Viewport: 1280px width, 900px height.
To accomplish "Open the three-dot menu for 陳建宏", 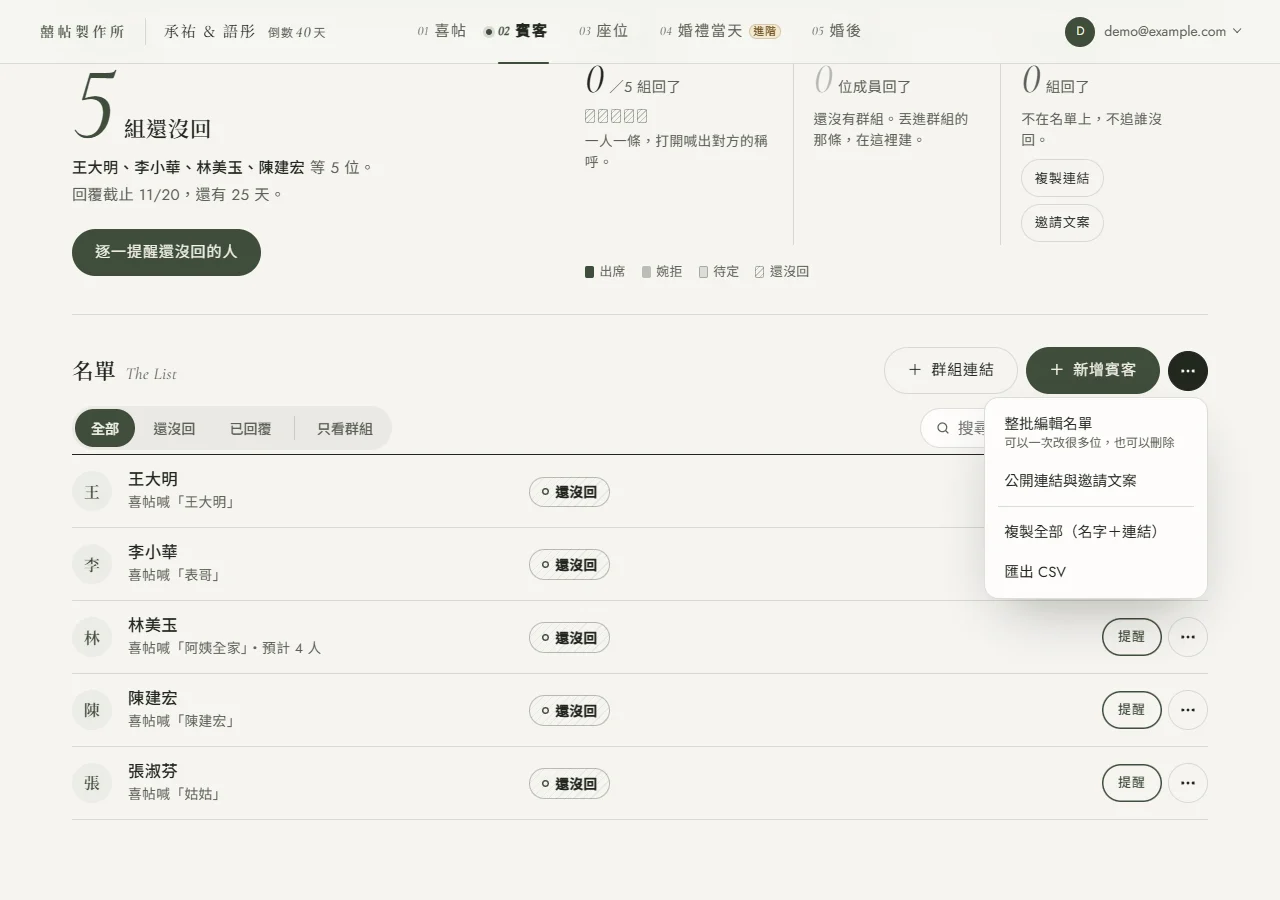I will [1188, 710].
